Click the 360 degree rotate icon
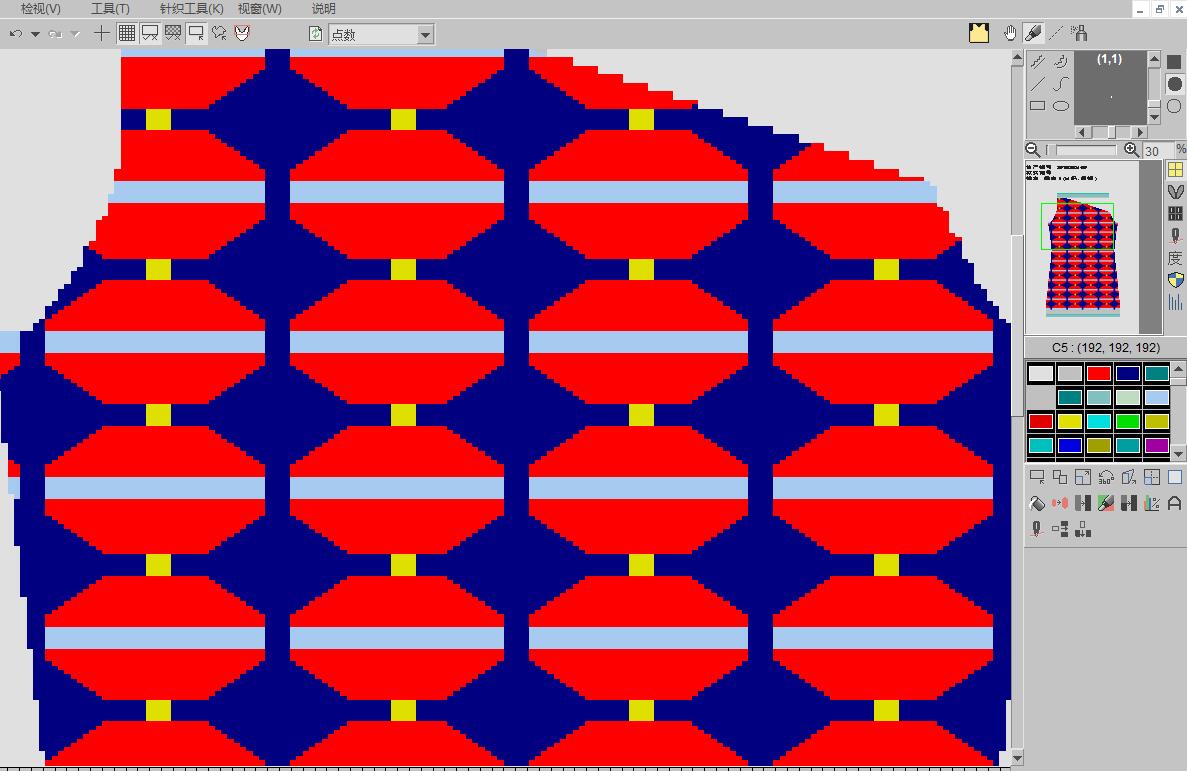Viewport: 1187px width, 771px height. (1106, 477)
